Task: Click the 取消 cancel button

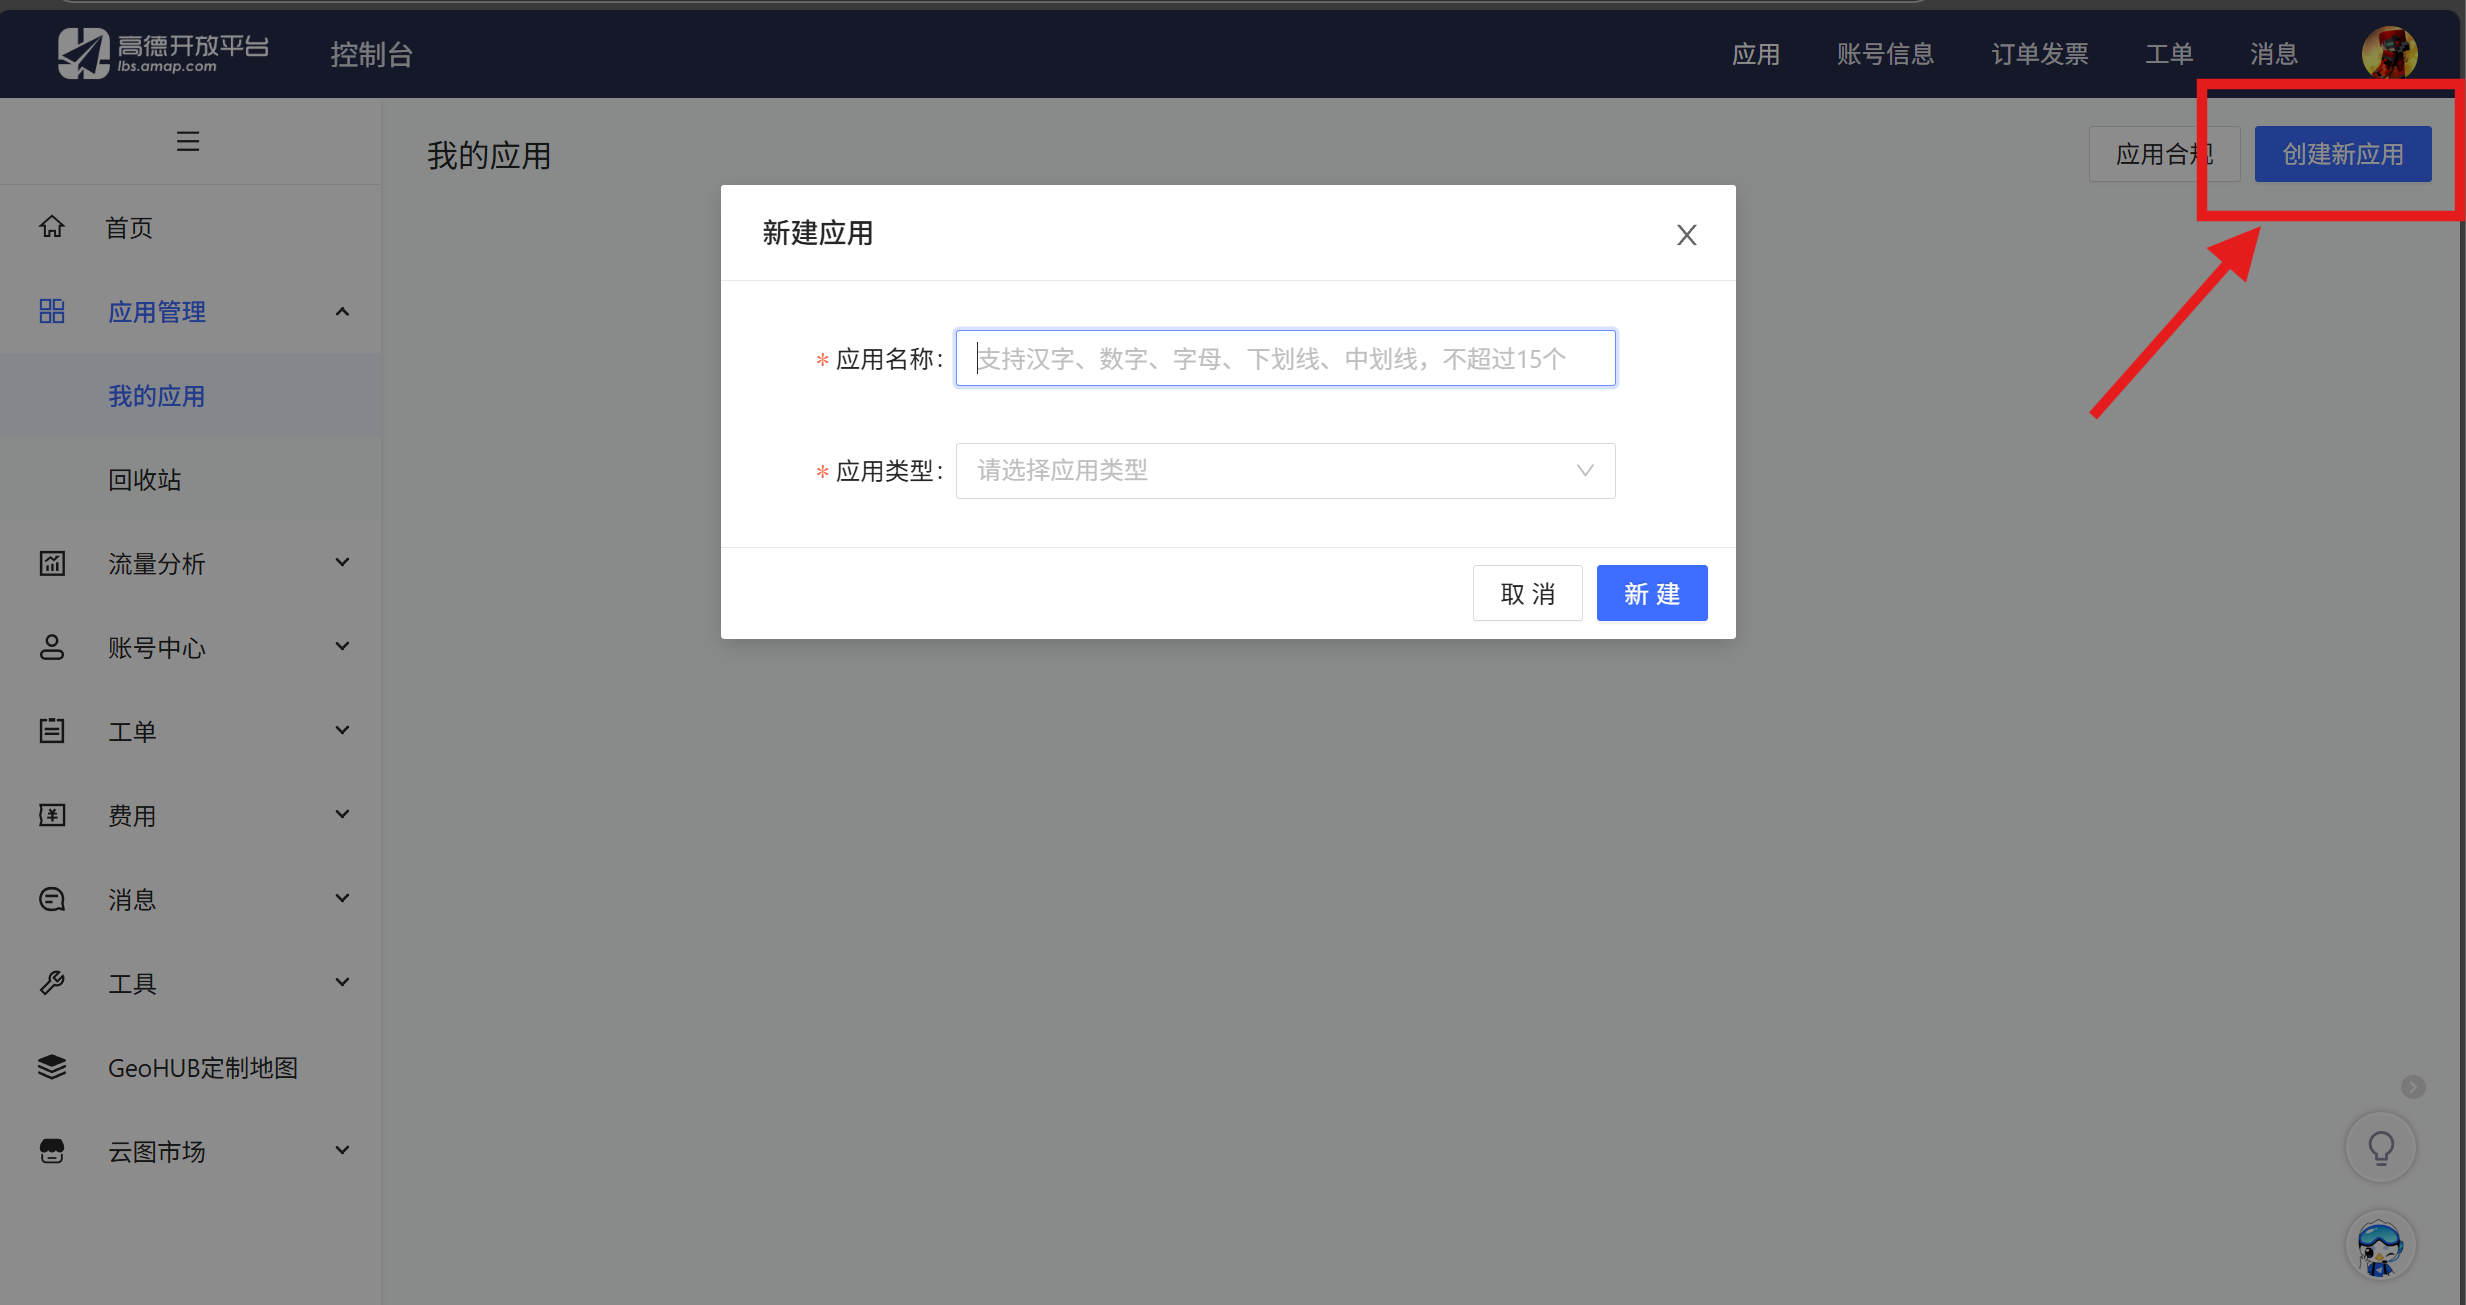Action: click(x=1527, y=594)
